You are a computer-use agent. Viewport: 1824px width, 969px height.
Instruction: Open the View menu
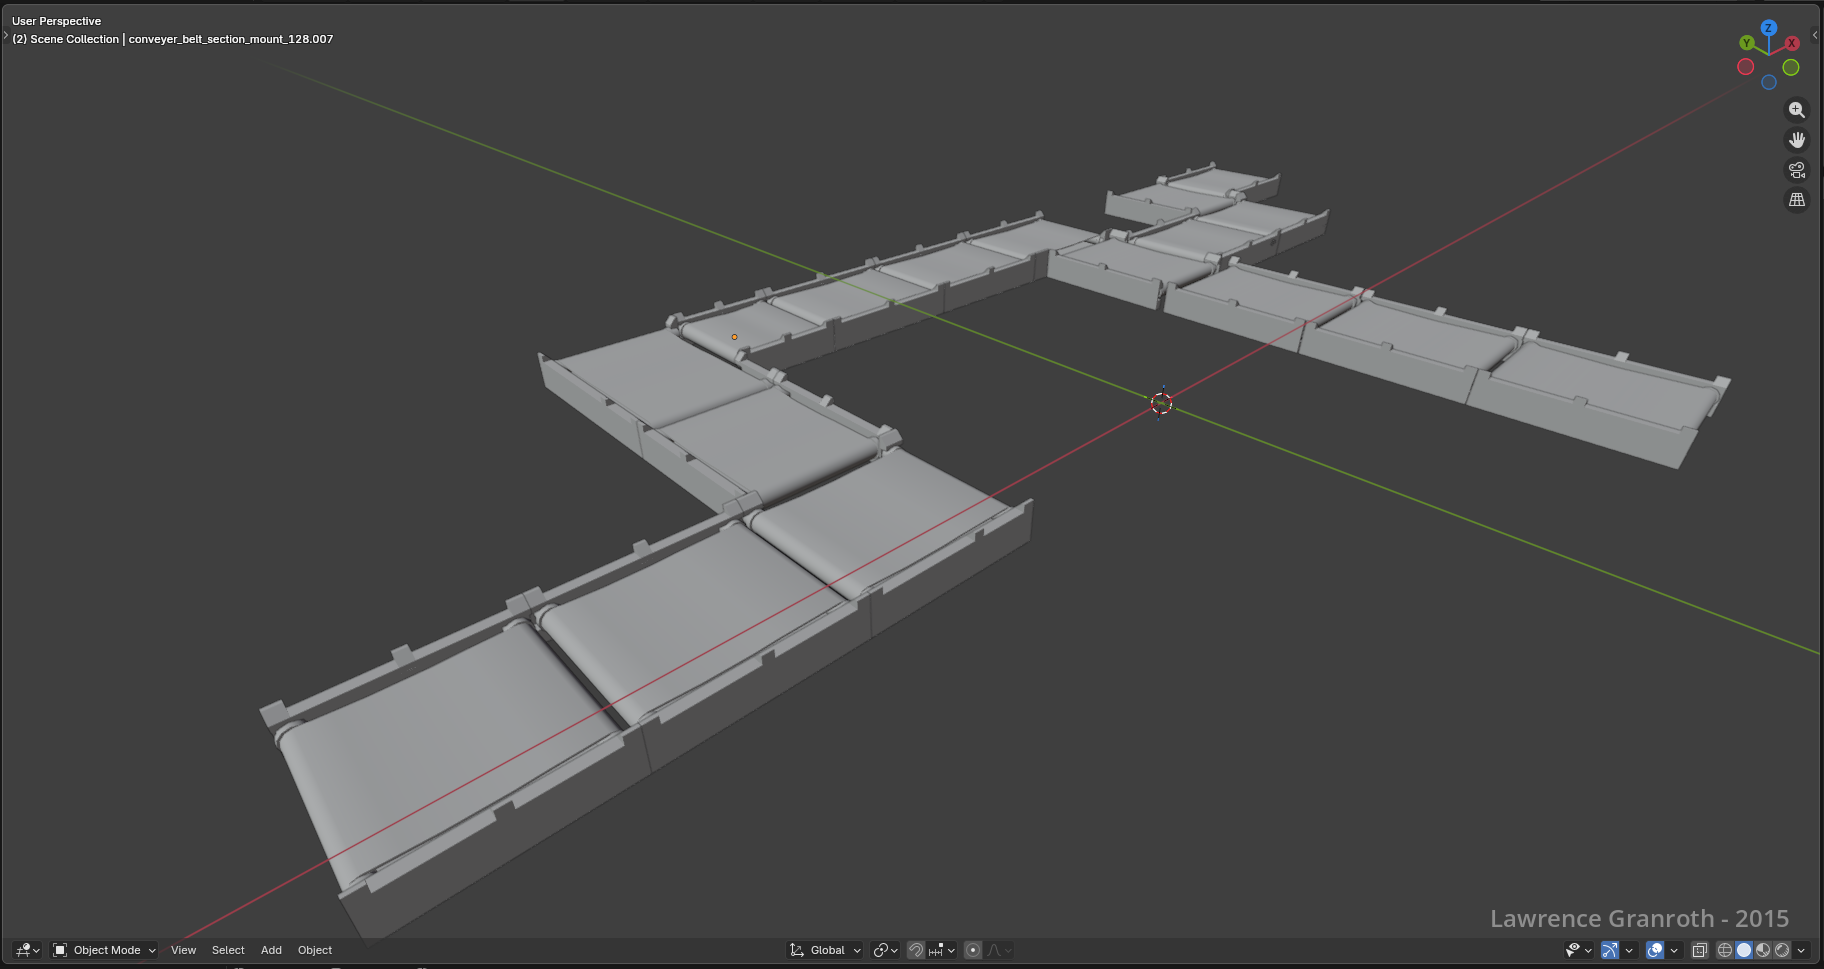[183, 950]
